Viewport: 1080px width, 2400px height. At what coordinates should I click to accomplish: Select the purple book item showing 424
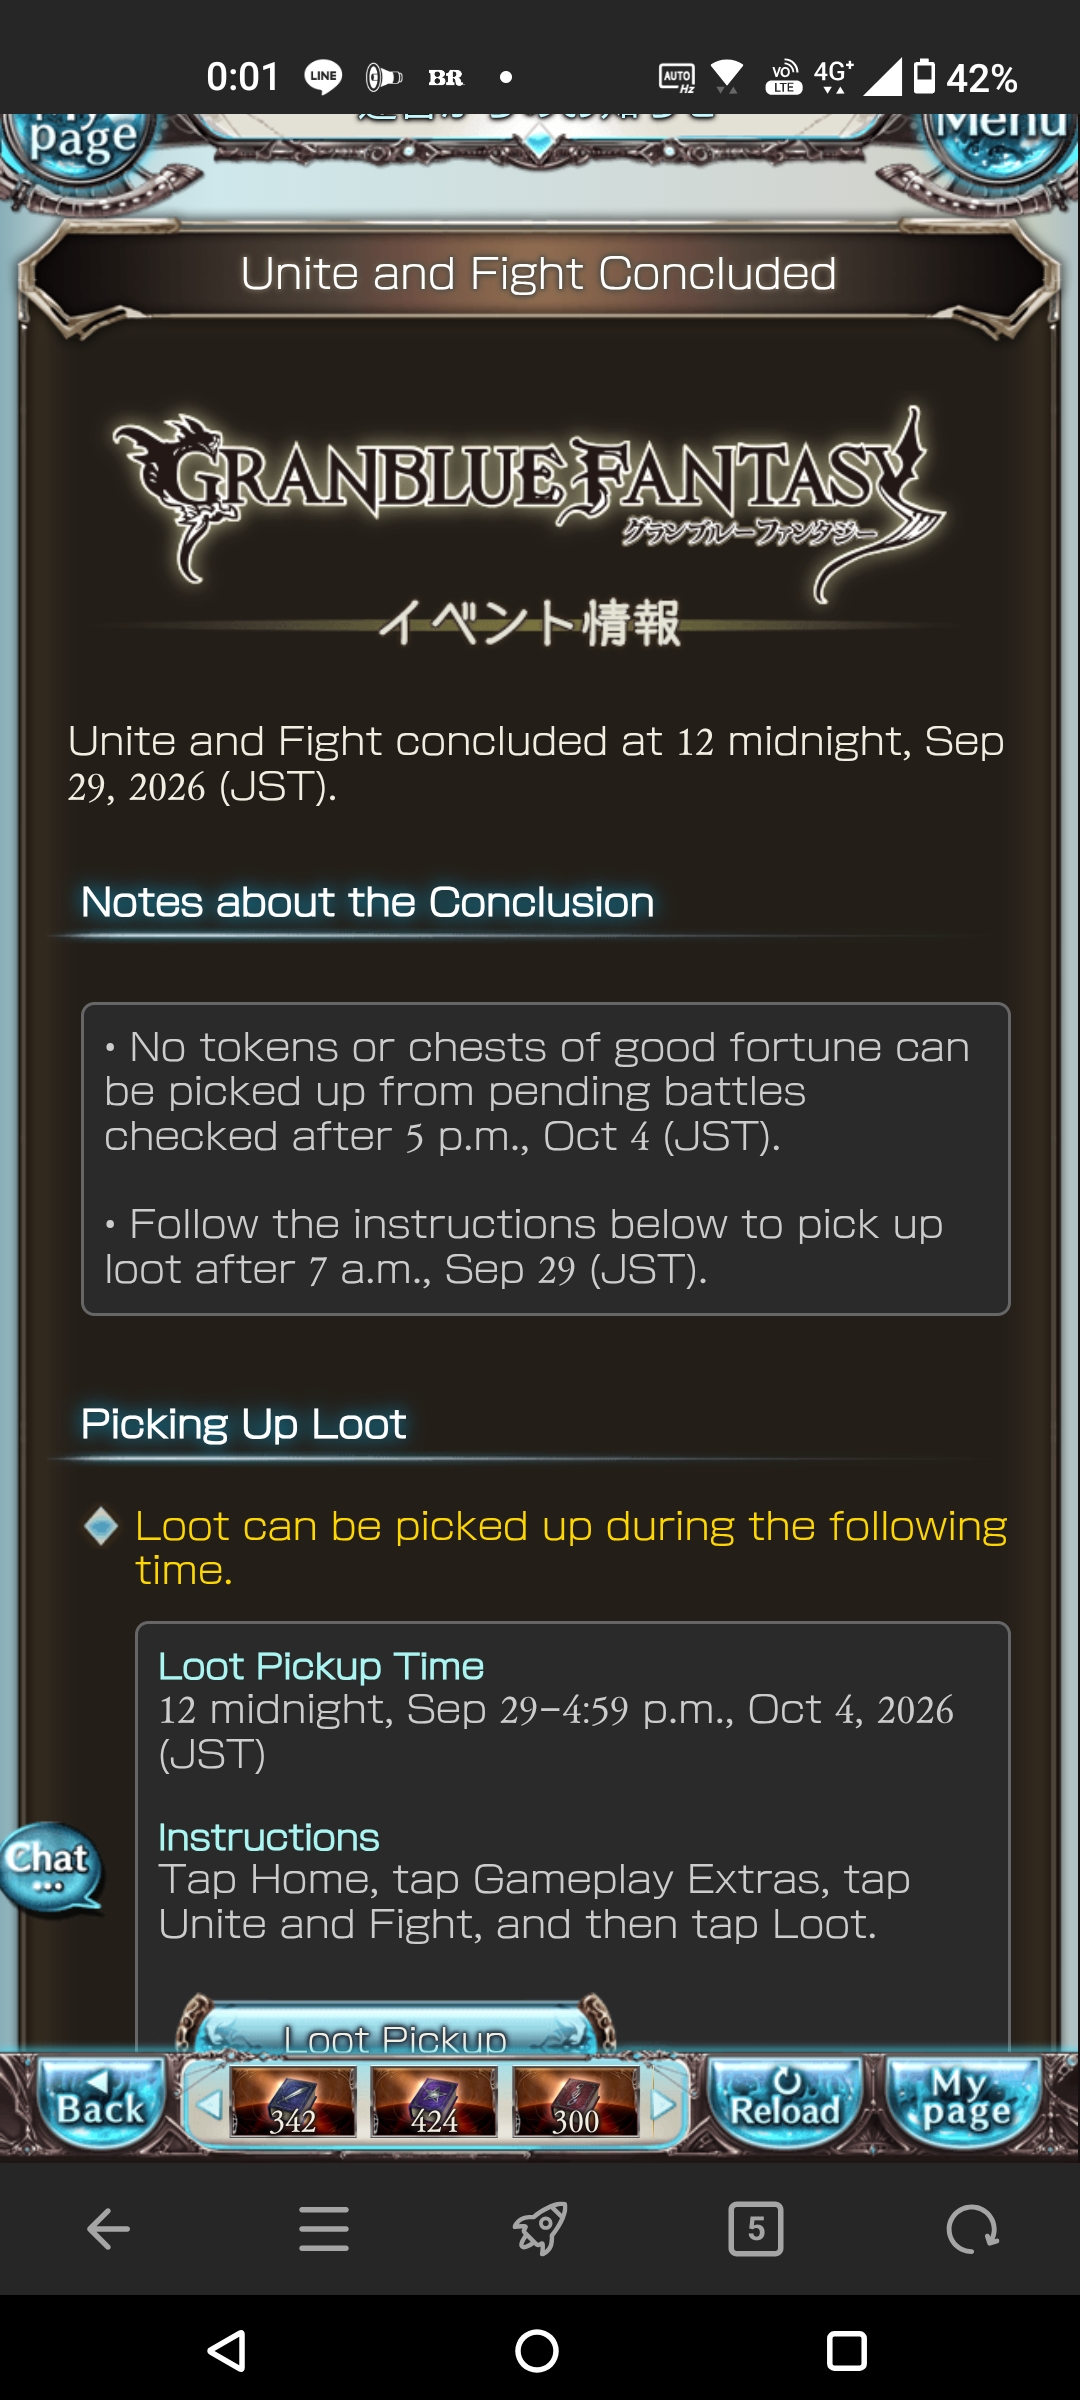tap(434, 2103)
